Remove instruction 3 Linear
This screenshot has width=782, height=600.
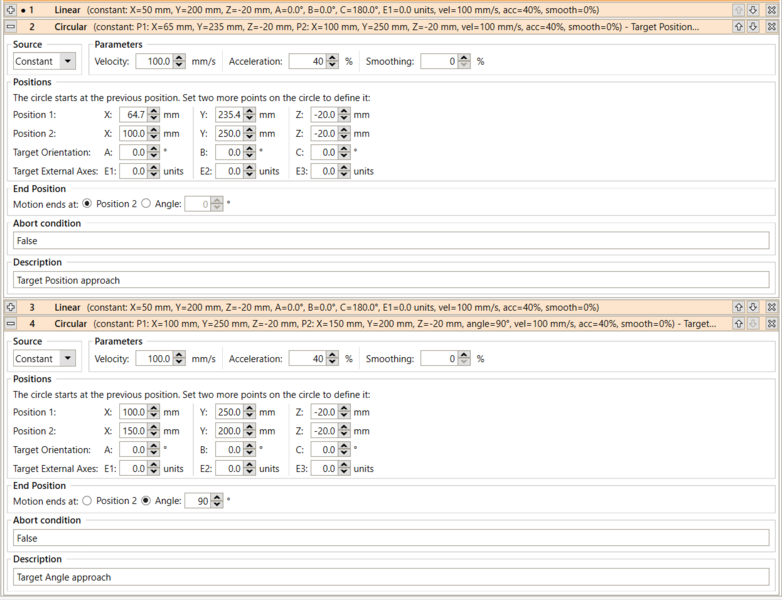point(771,307)
